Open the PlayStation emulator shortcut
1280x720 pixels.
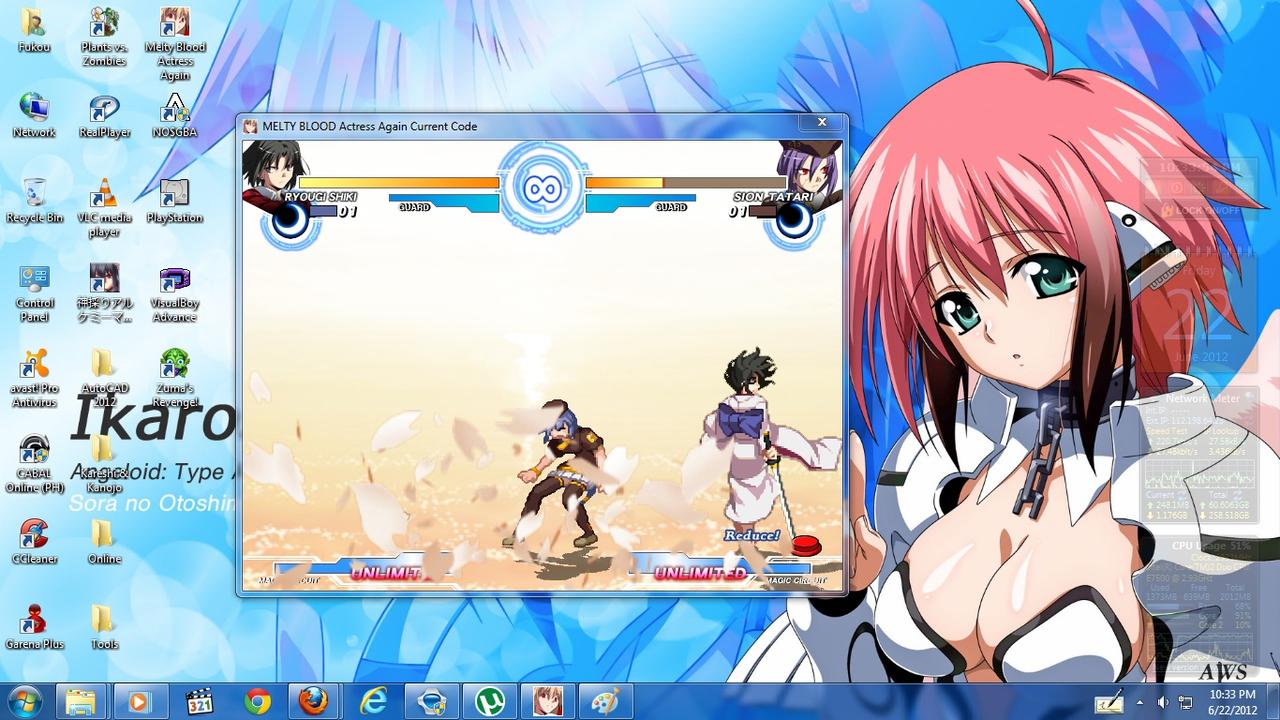(174, 197)
